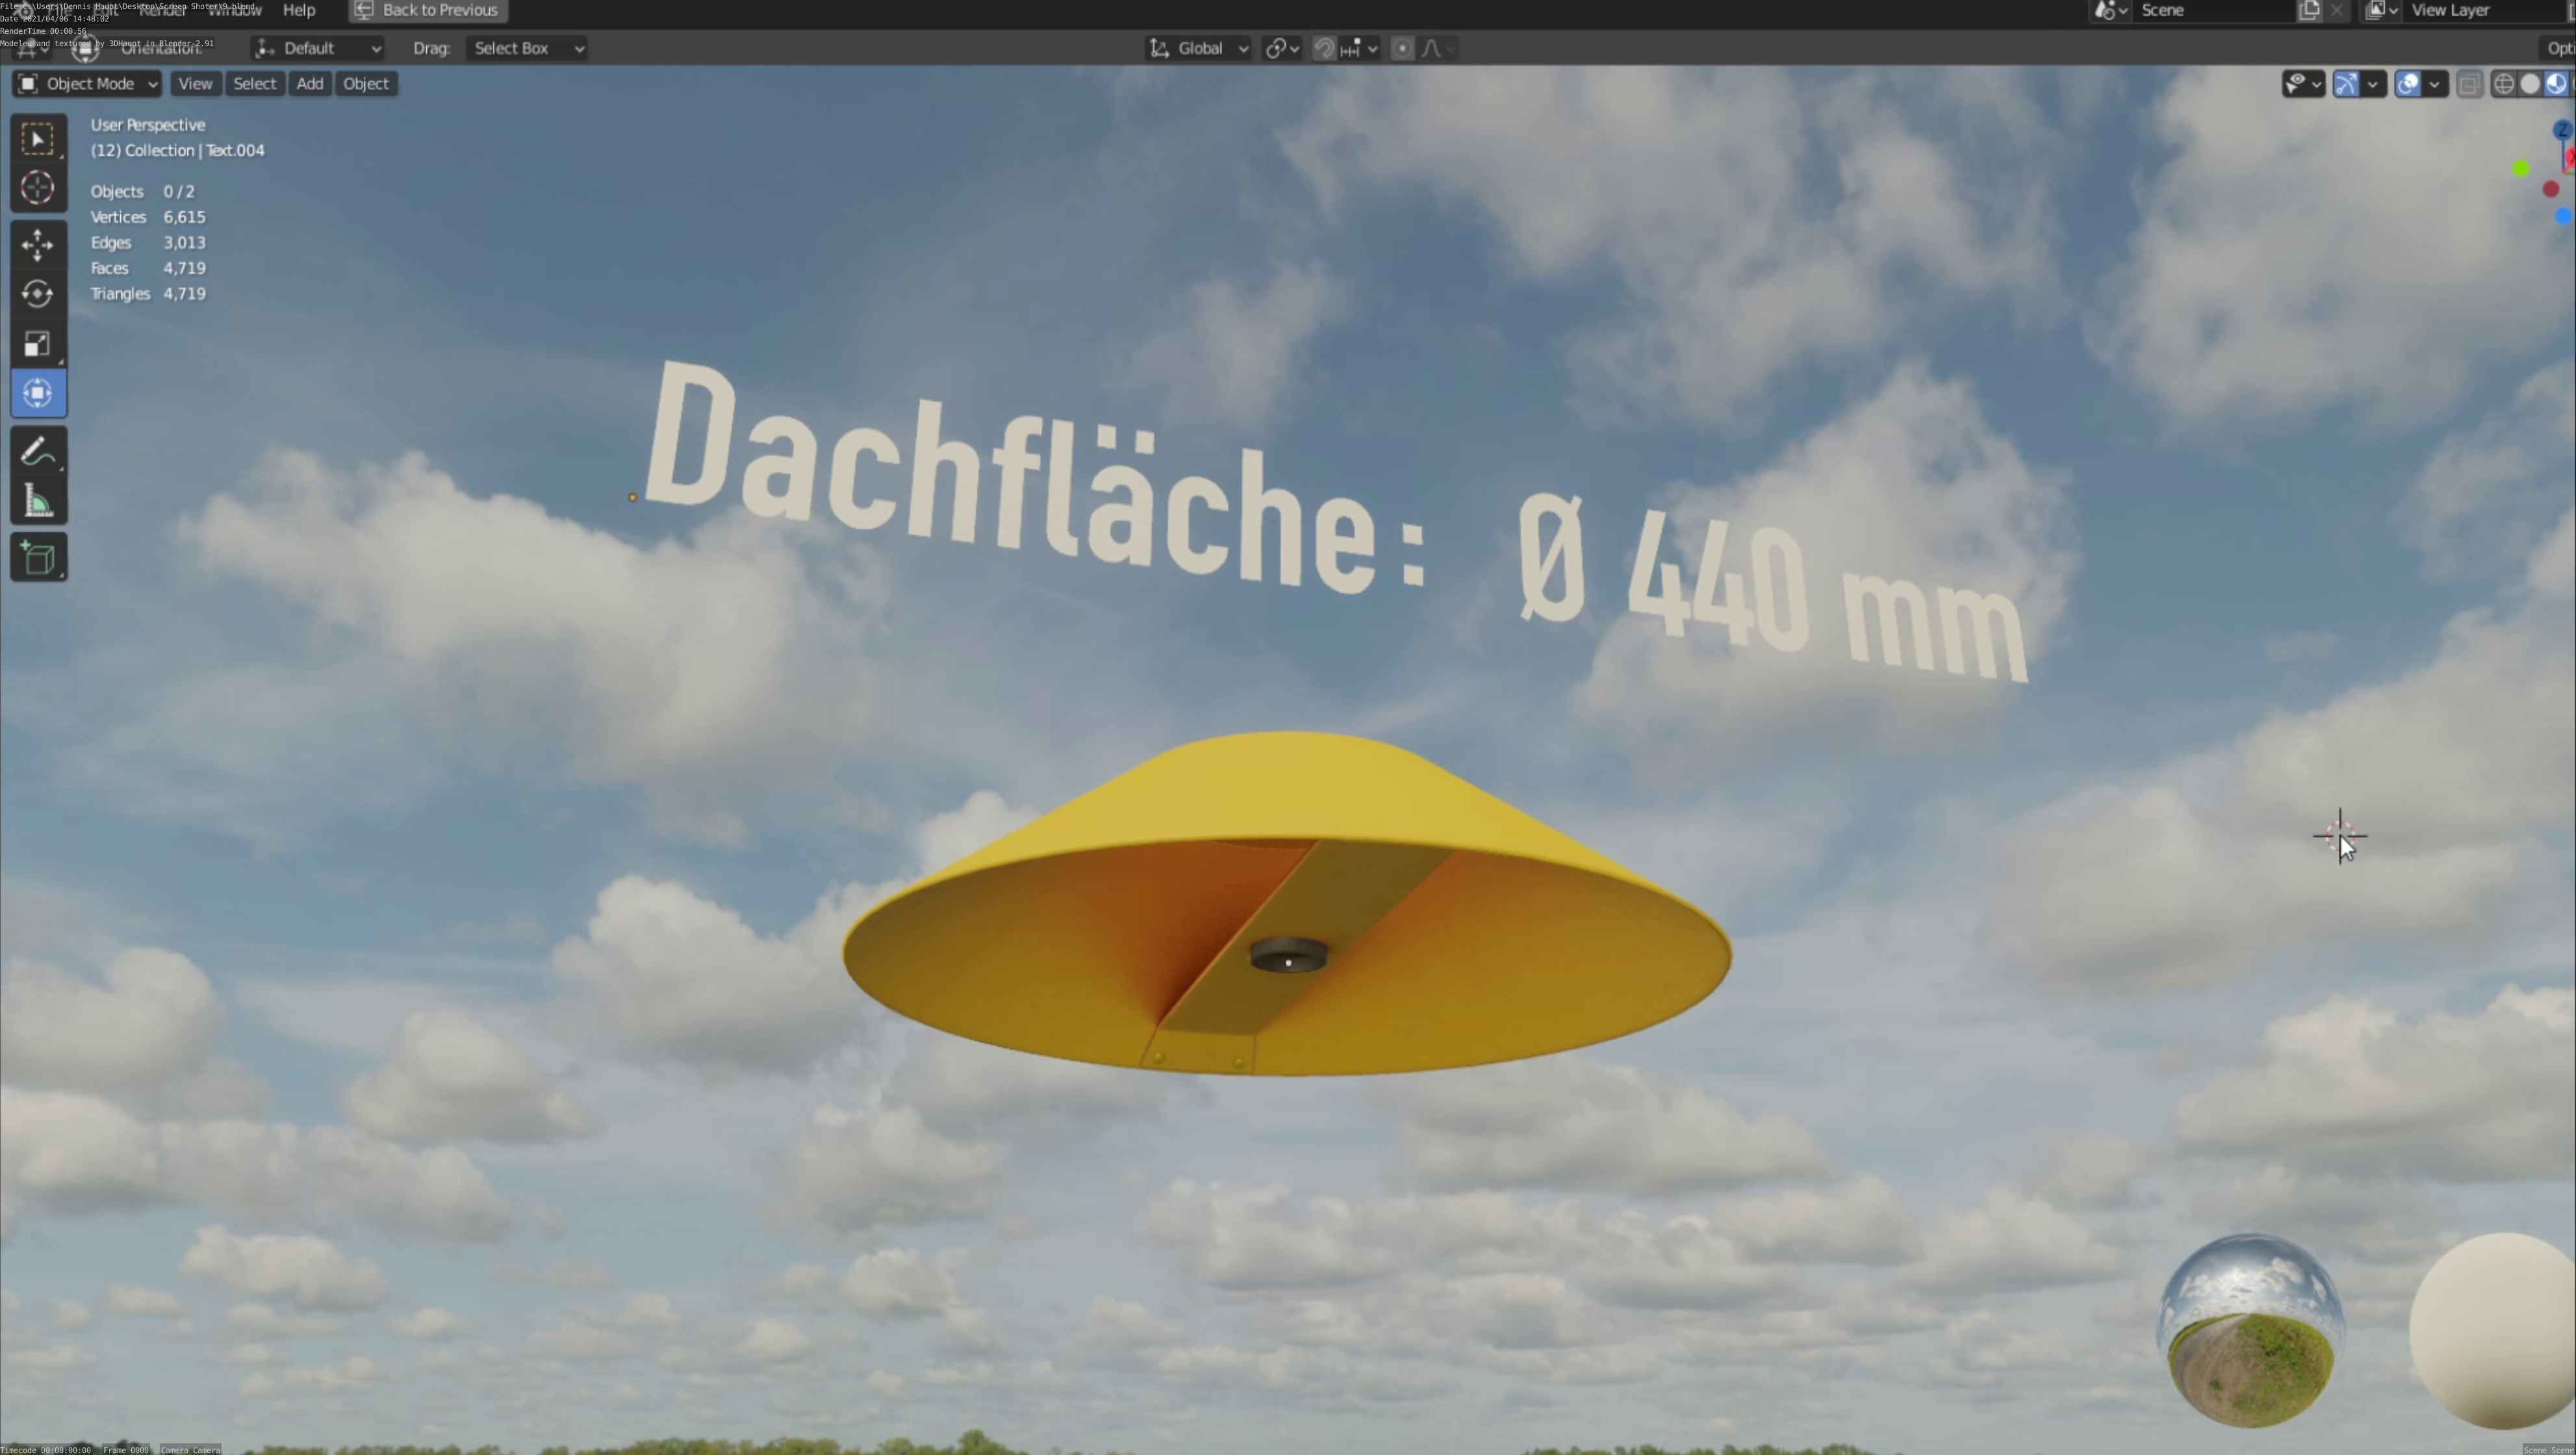The width and height of the screenshot is (2576, 1455).
Task: Click the 'User Perspective' label
Action: (x=148, y=125)
